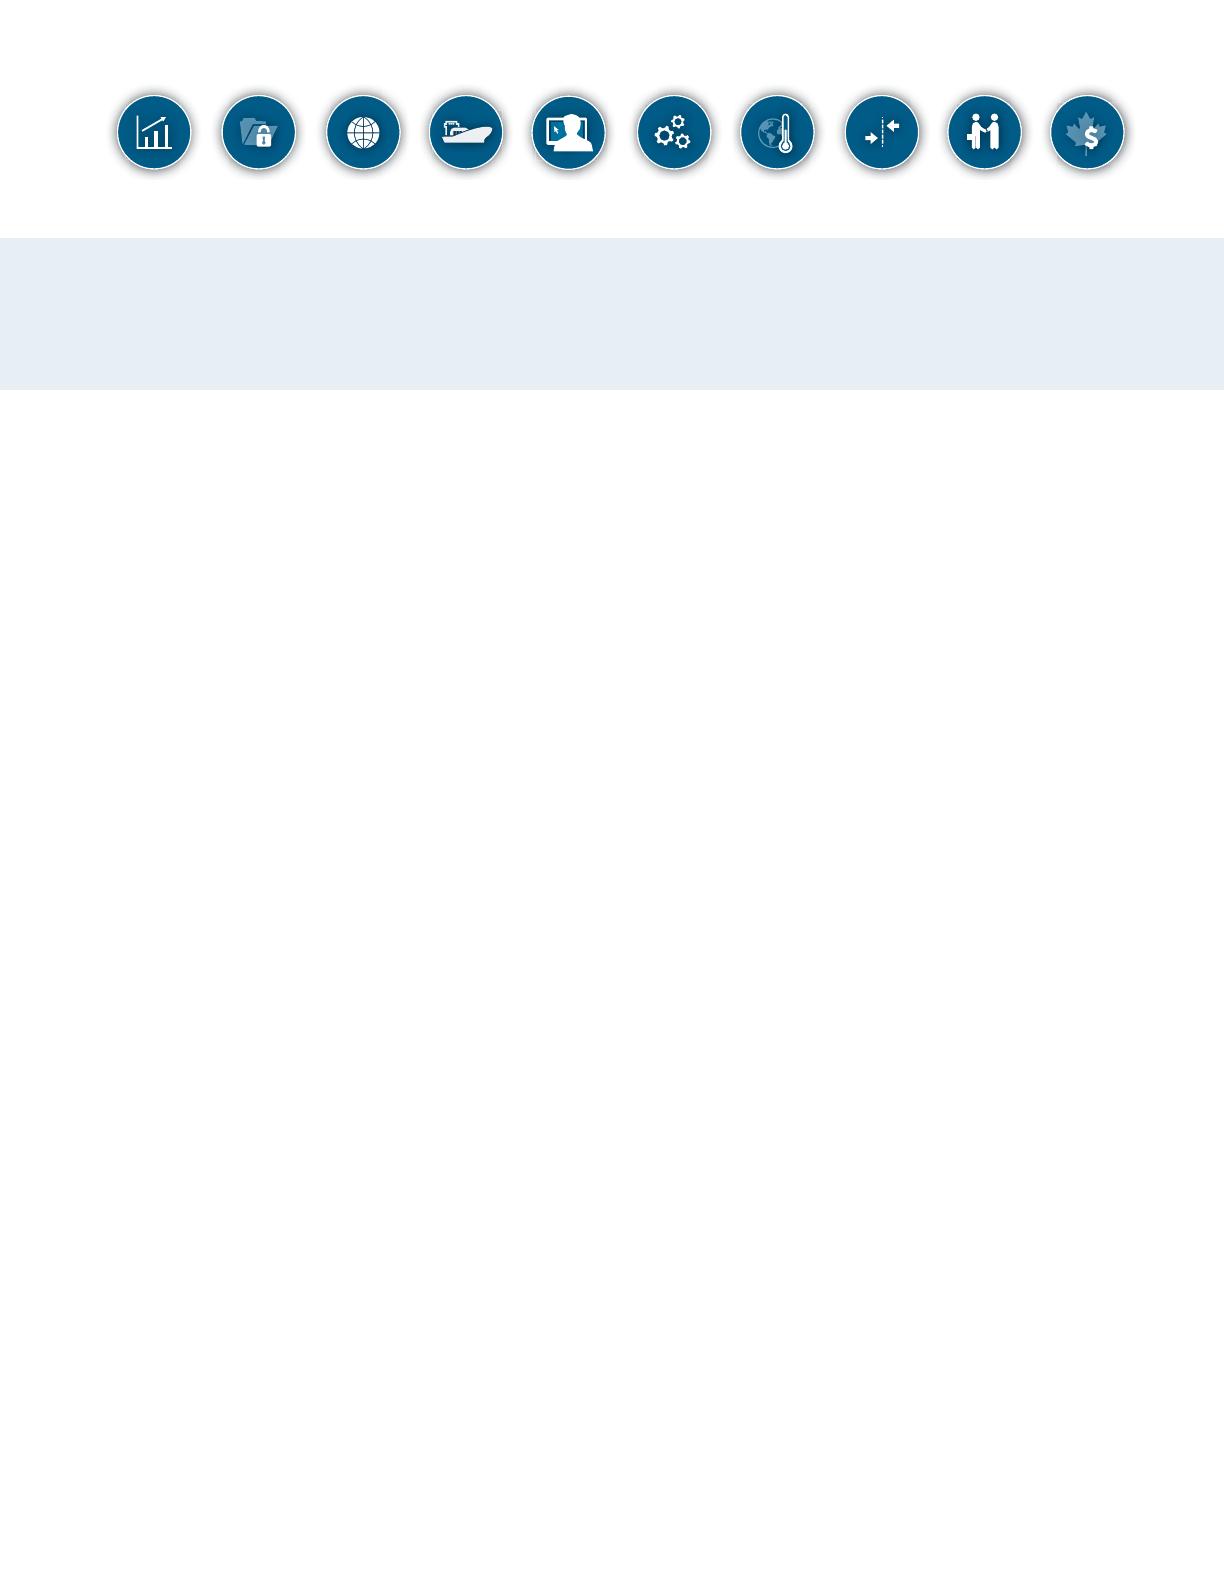Select the Canadian dollar leaf circle
Screen dimensions: 1224x1584
1088,132
